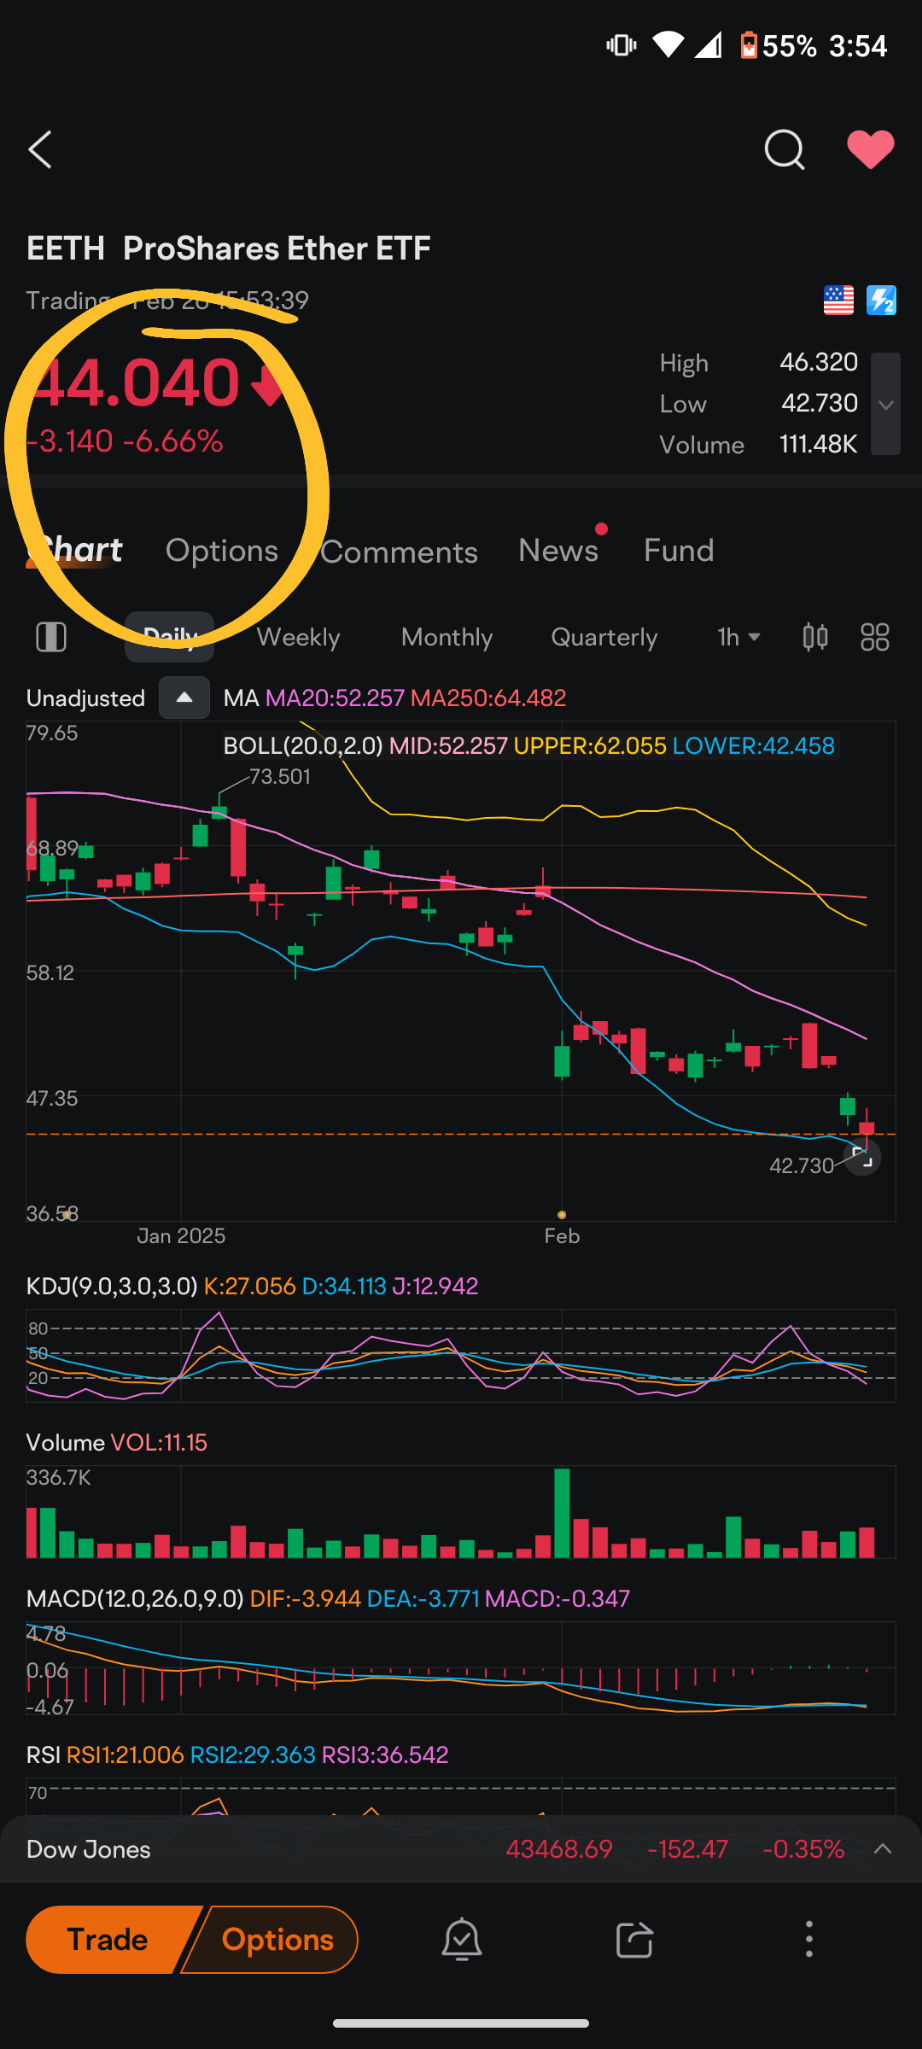922x2049 pixels.
Task: Tap the battery status icon
Action: point(748,46)
